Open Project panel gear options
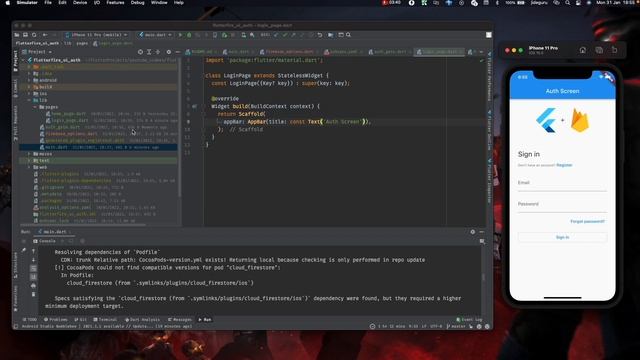 (169, 52)
